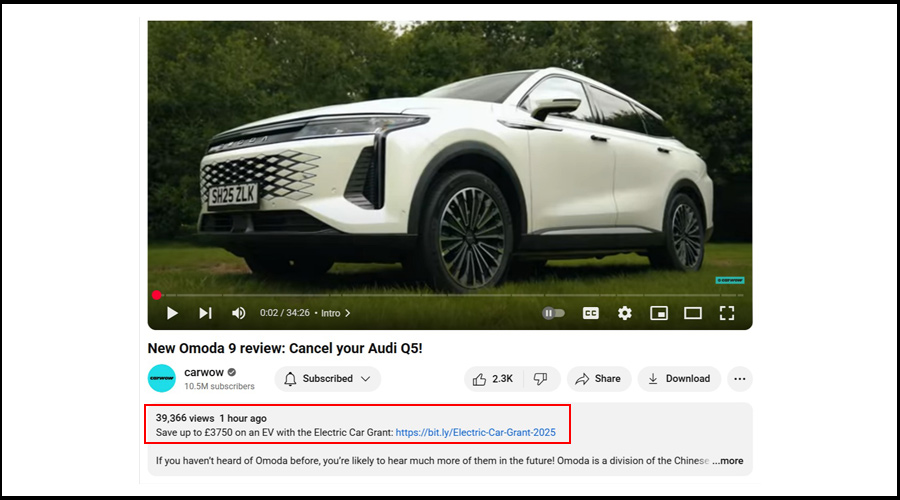Like the video with thumbs up
Screen dimensions: 900x500
[493, 379]
